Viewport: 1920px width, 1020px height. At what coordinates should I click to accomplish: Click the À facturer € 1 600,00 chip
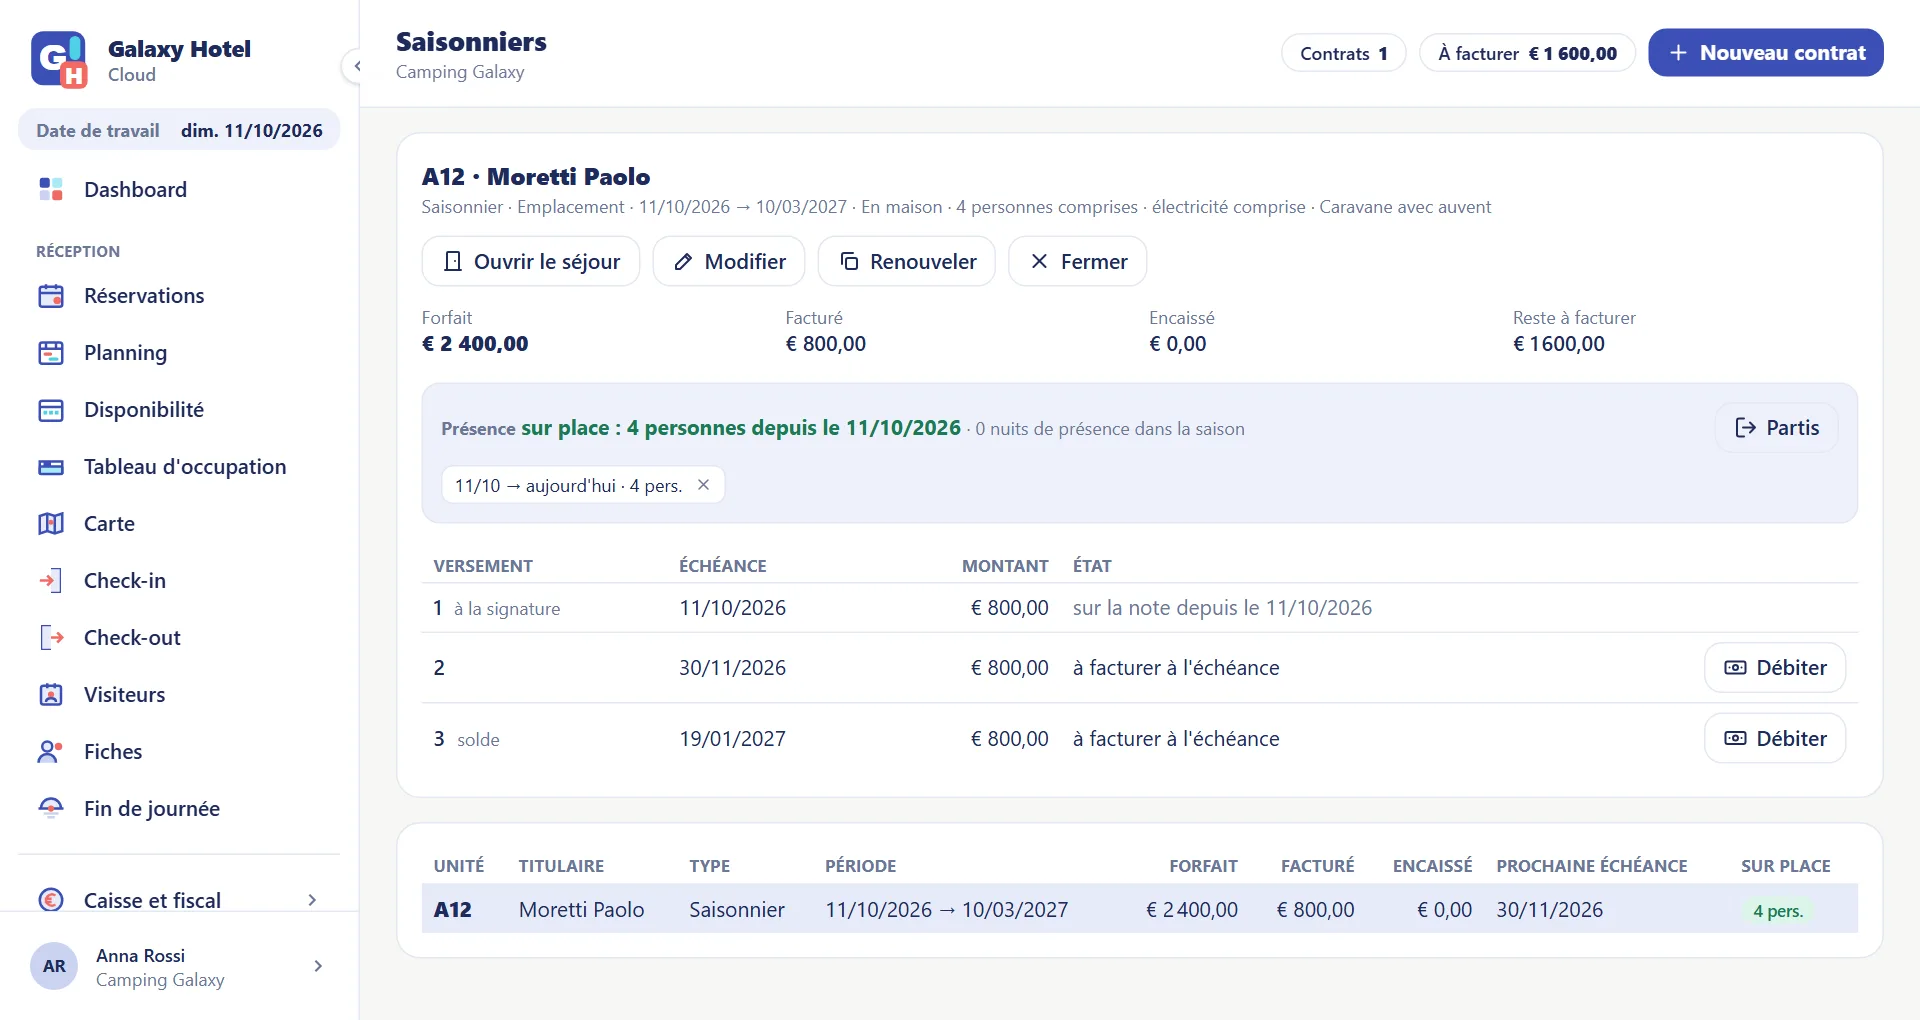(1527, 53)
